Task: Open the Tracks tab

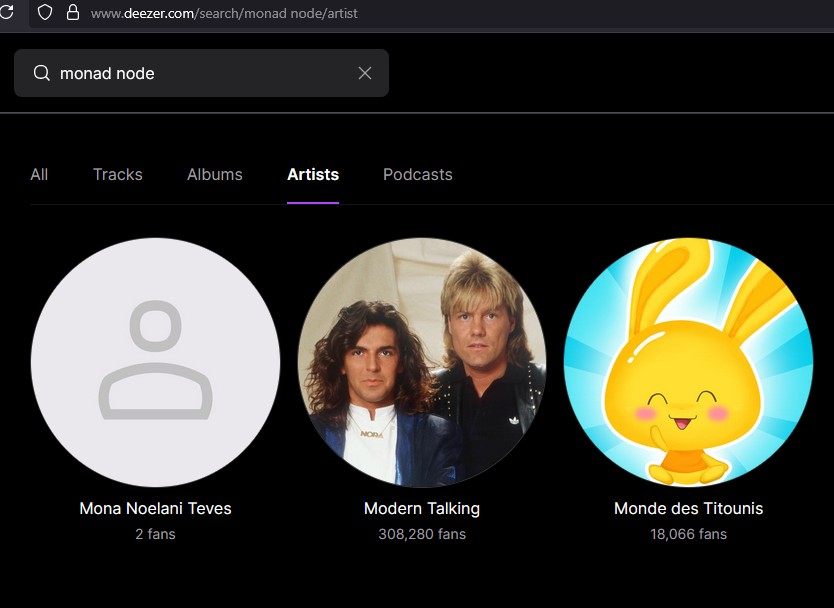Action: click(118, 174)
